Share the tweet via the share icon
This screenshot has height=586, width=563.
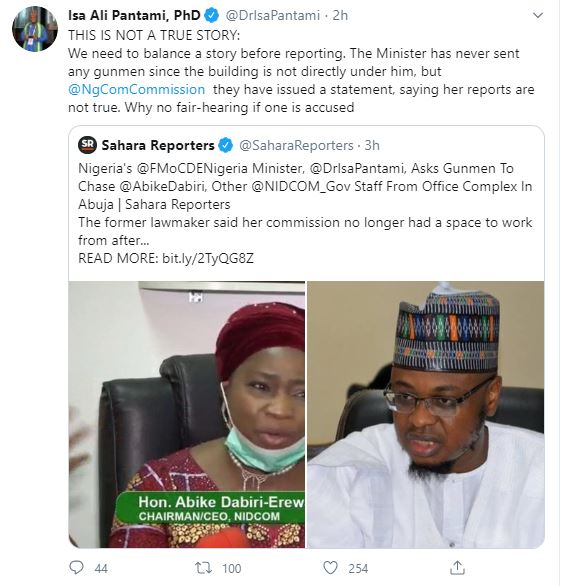pyautogui.click(x=457, y=567)
